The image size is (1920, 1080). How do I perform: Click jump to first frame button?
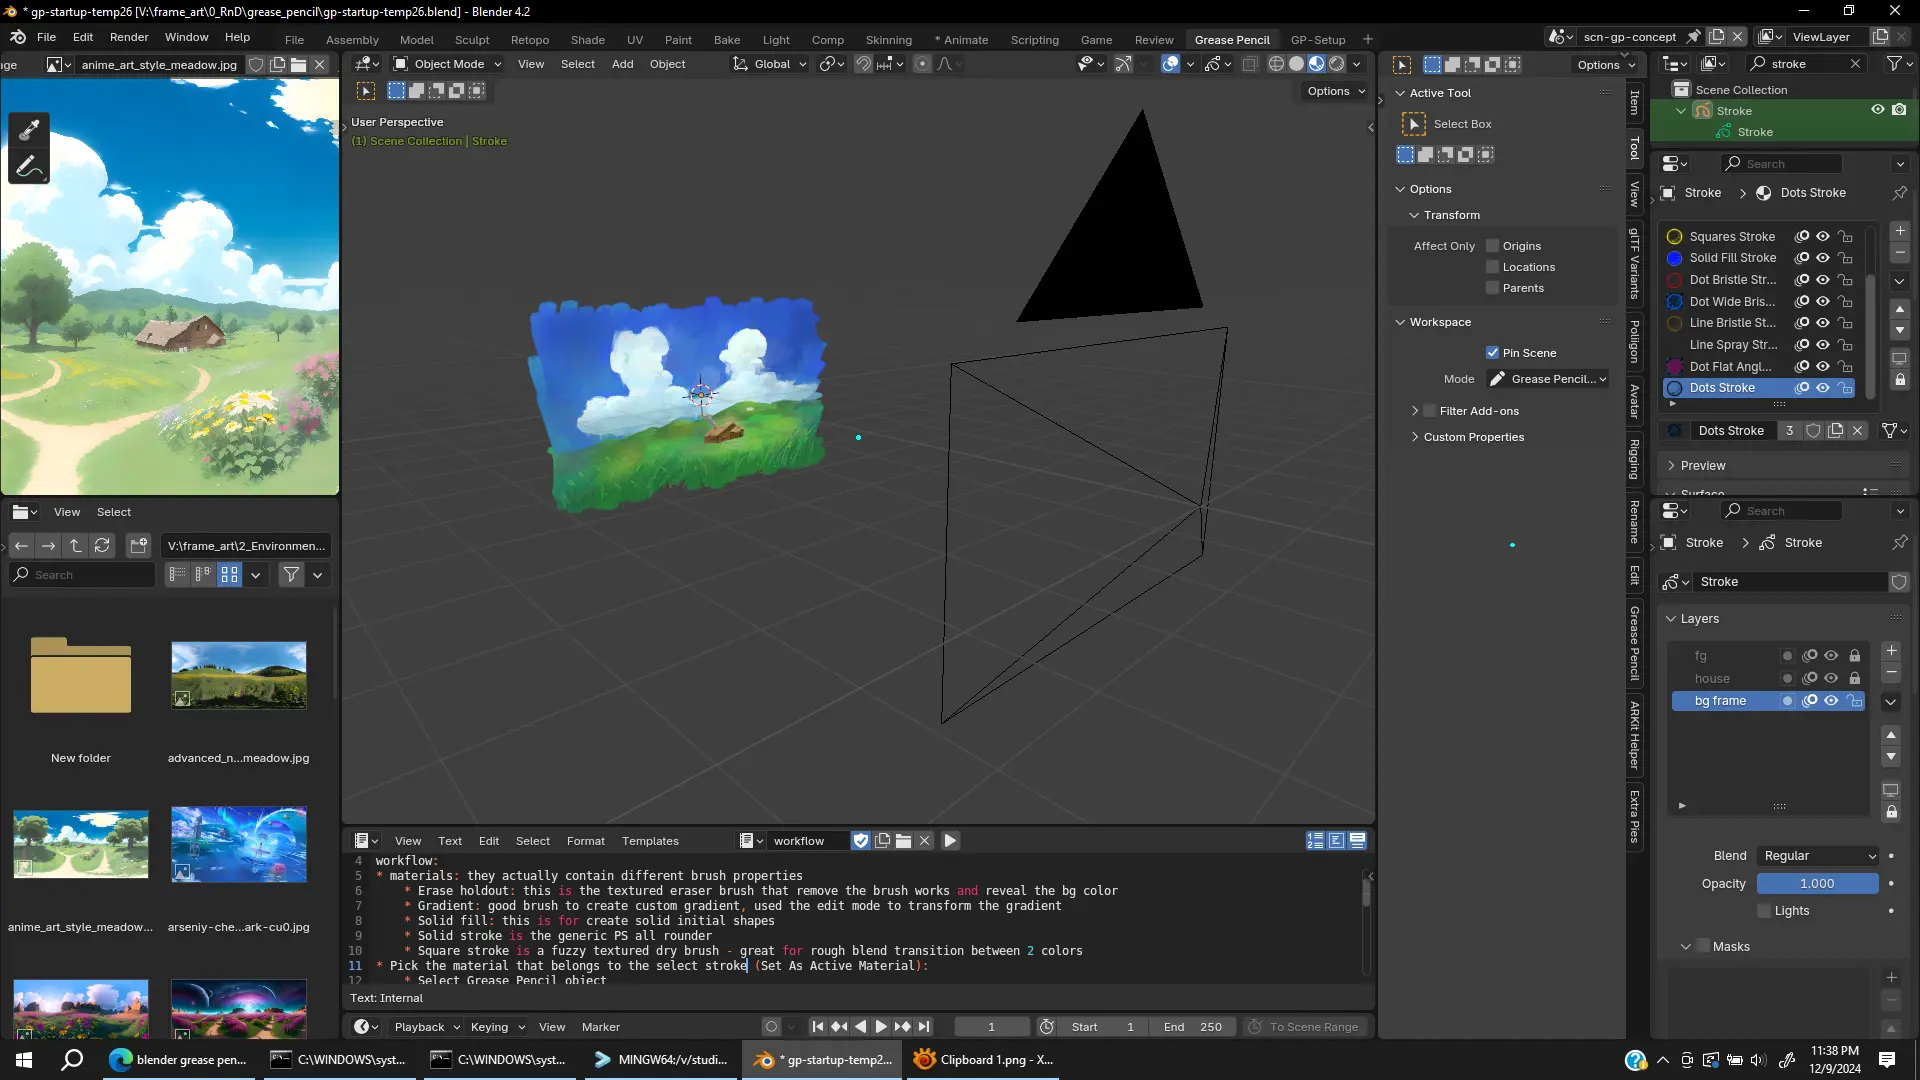[817, 1027]
